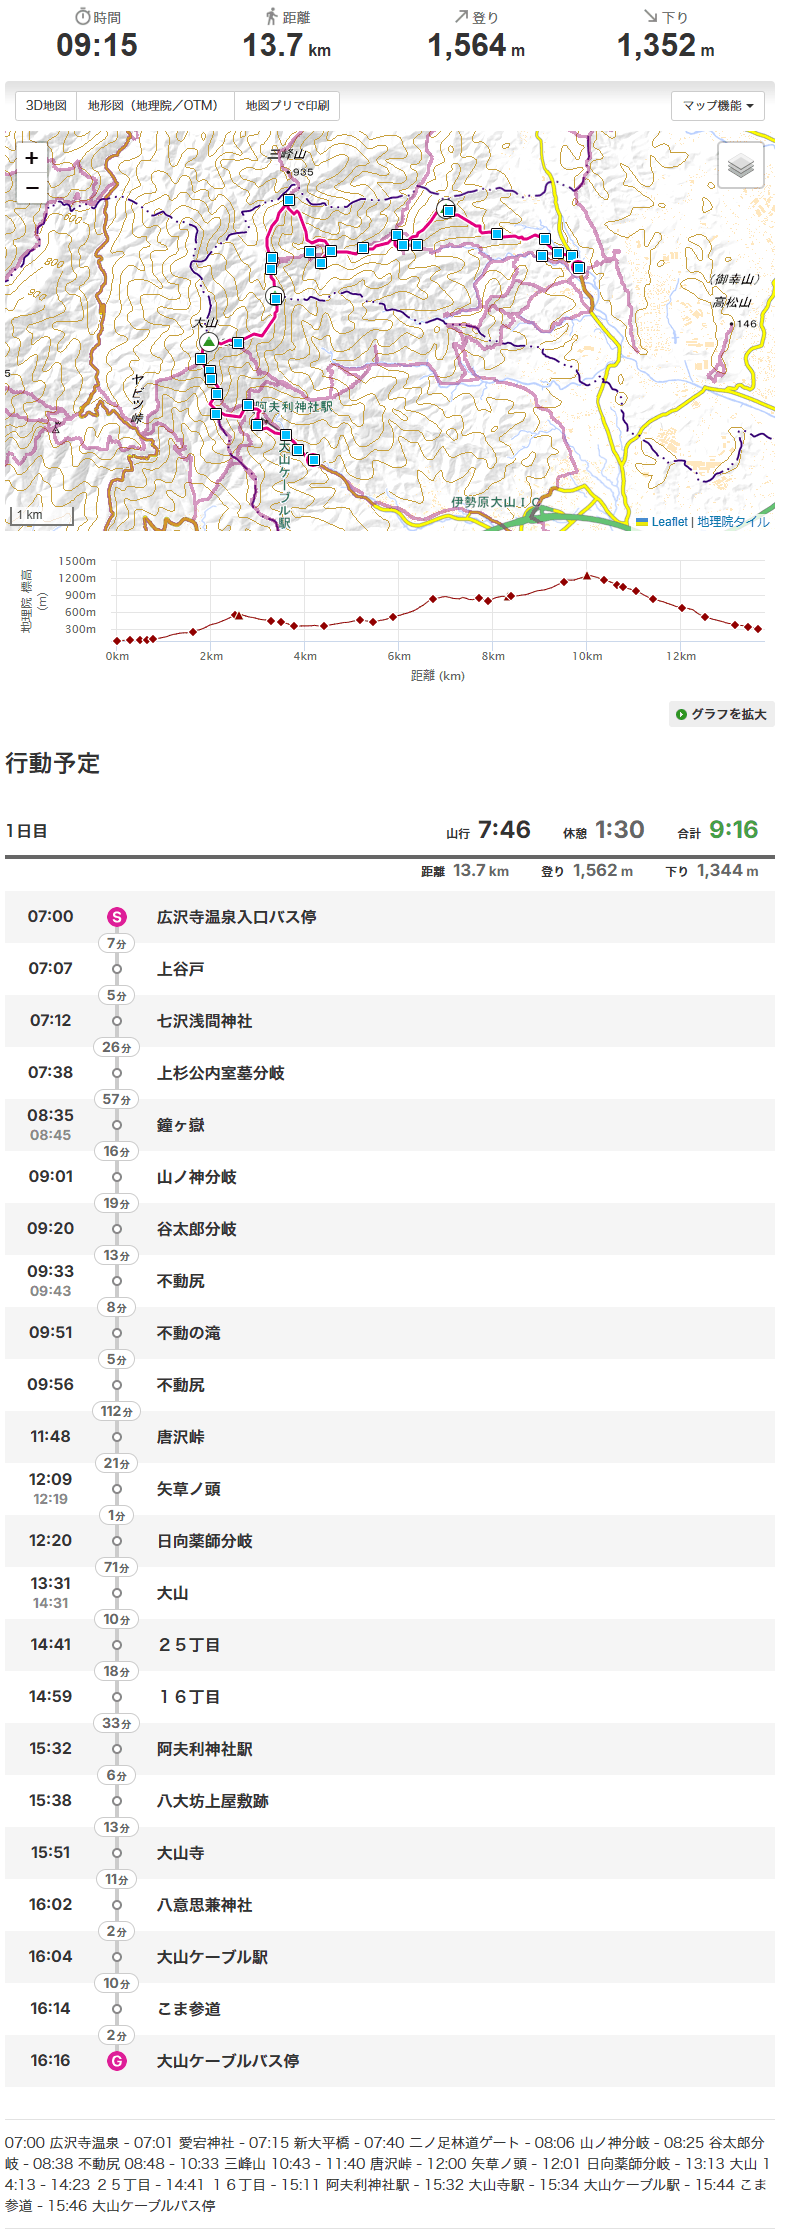Open the マップ機能 dropdown menu
This screenshot has width=794, height=2233.
pos(717,106)
